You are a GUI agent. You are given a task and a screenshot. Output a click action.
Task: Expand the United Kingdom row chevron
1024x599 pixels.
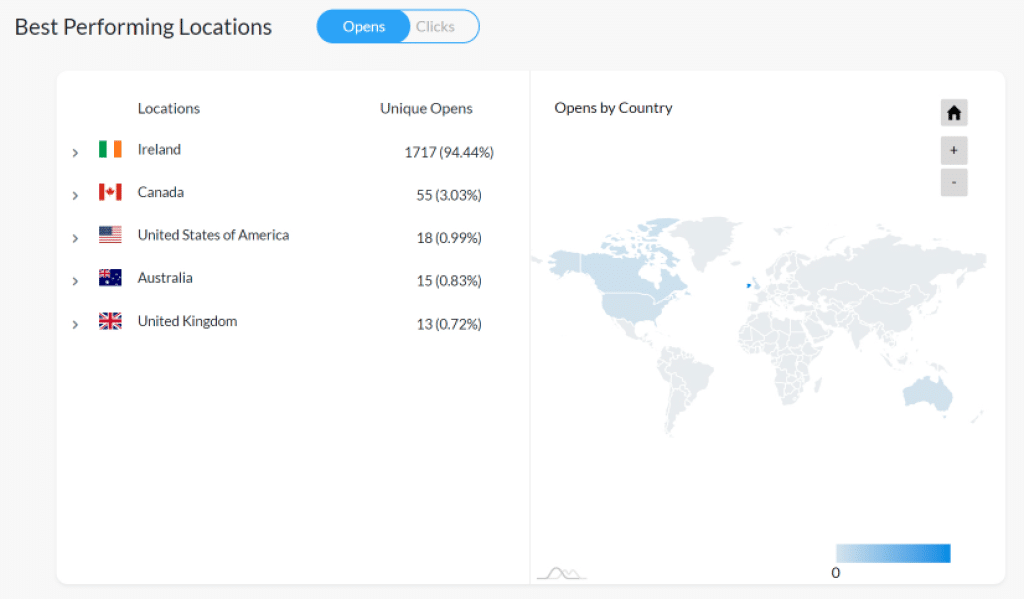(75, 325)
